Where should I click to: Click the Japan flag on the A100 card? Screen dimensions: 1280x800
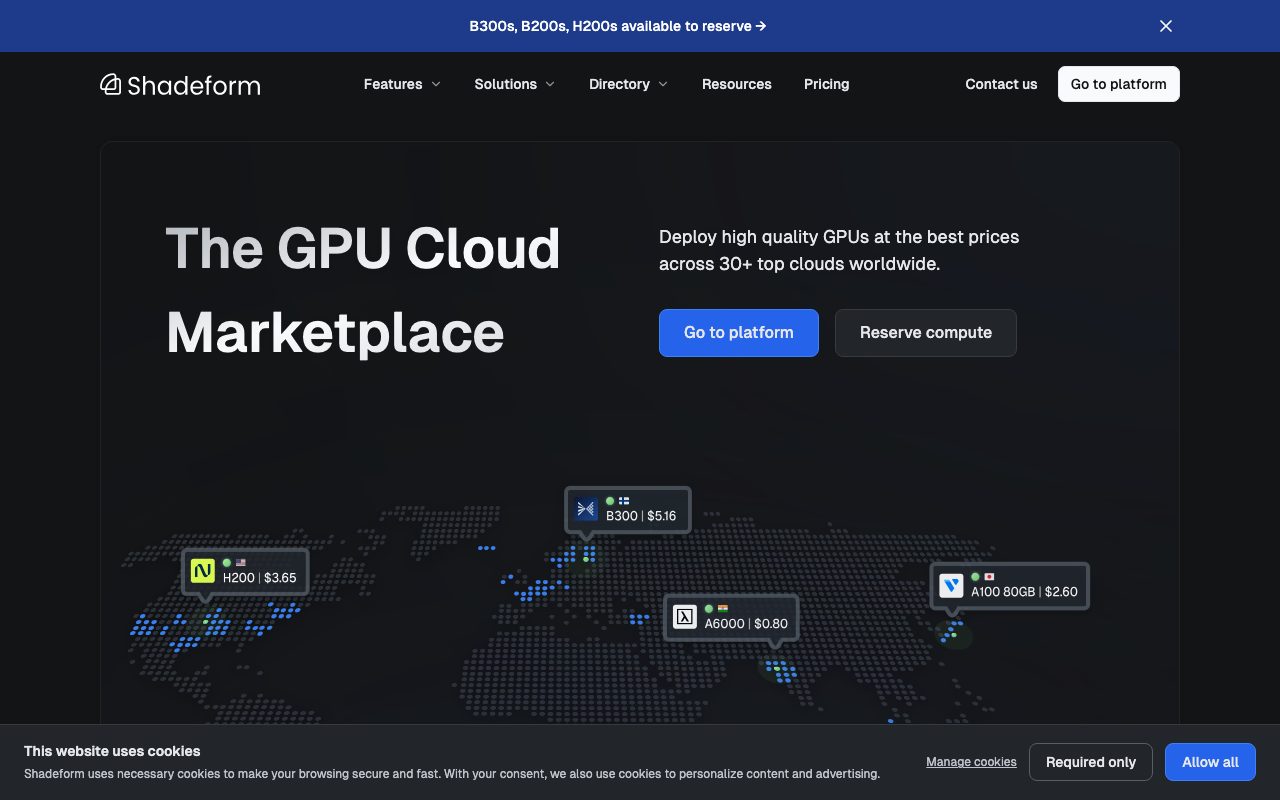[989, 577]
